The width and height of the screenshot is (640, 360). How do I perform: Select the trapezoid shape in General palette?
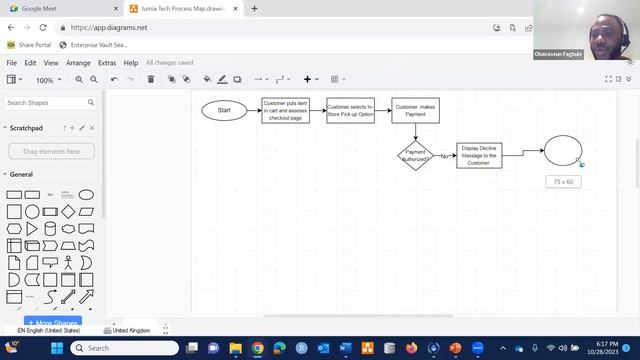(x=68, y=246)
